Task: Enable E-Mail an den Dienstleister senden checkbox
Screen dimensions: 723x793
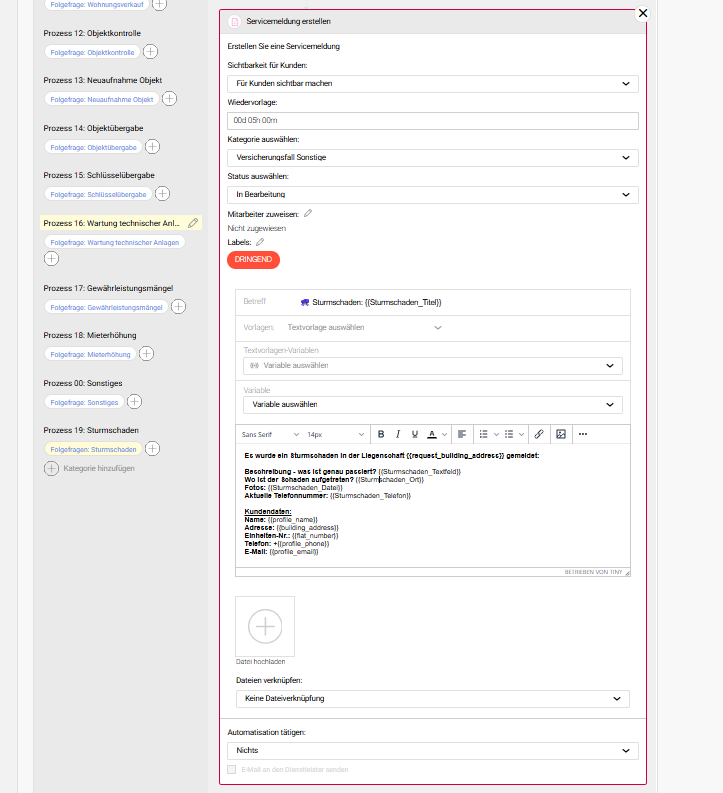Action: click(232, 769)
